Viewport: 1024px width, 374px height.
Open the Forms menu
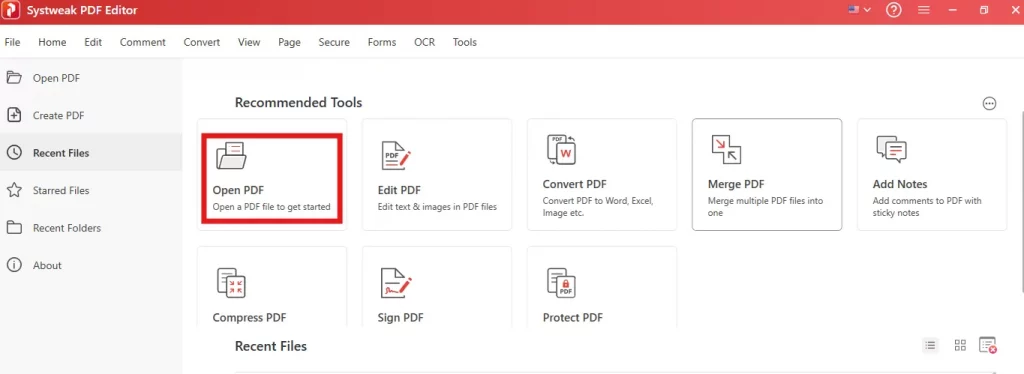pyautogui.click(x=381, y=42)
